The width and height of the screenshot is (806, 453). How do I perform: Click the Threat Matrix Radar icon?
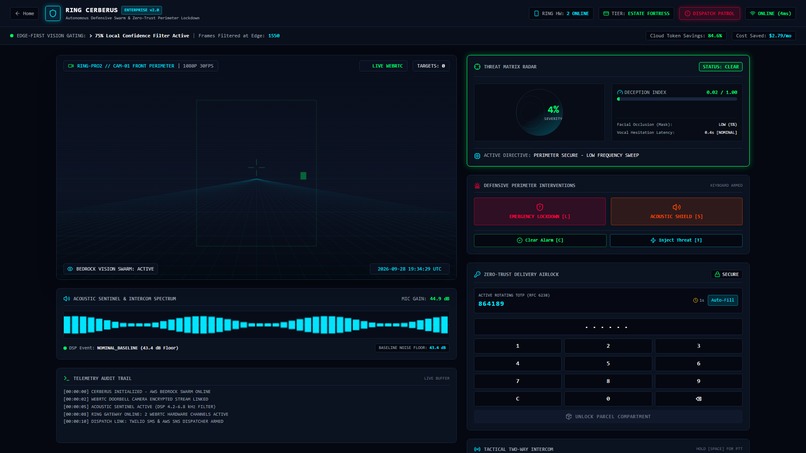[x=477, y=67]
